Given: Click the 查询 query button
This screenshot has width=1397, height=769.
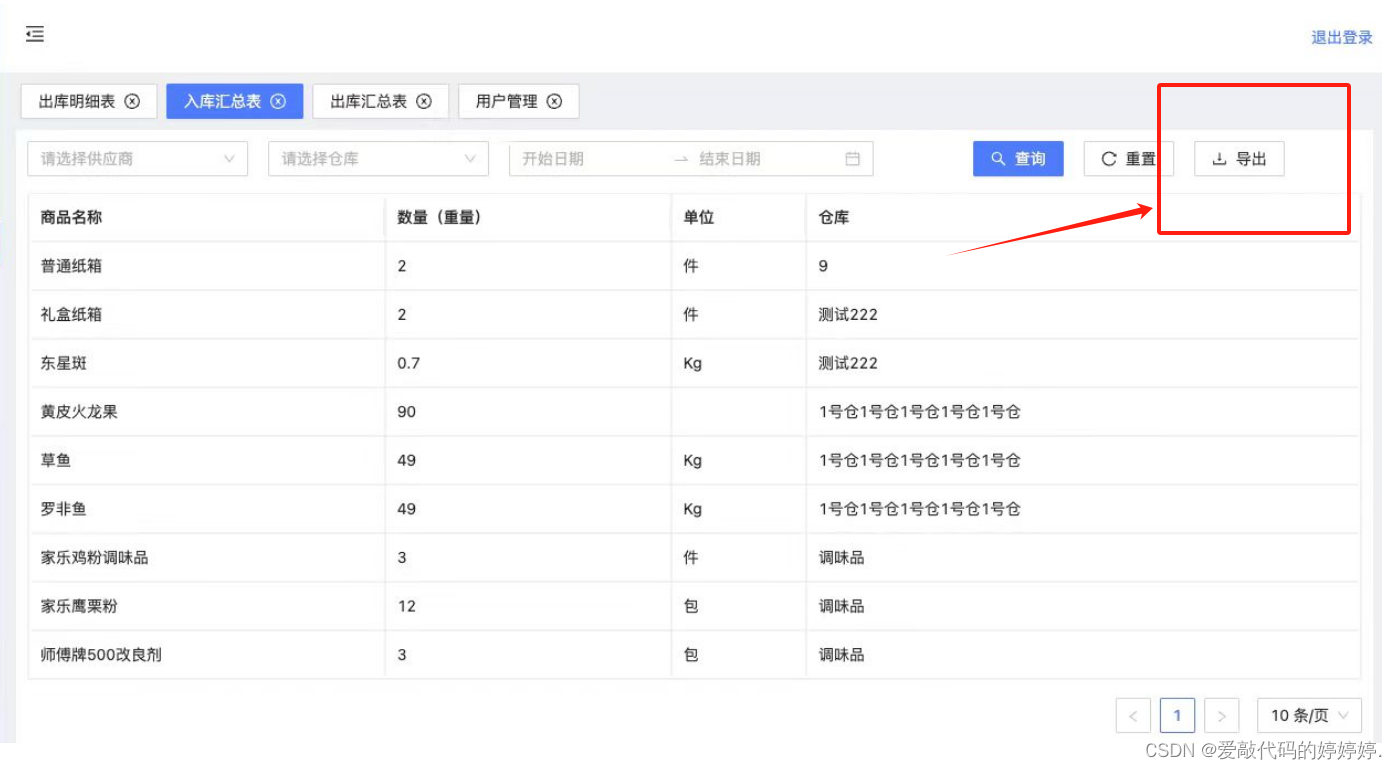Looking at the screenshot, I should (x=1018, y=158).
